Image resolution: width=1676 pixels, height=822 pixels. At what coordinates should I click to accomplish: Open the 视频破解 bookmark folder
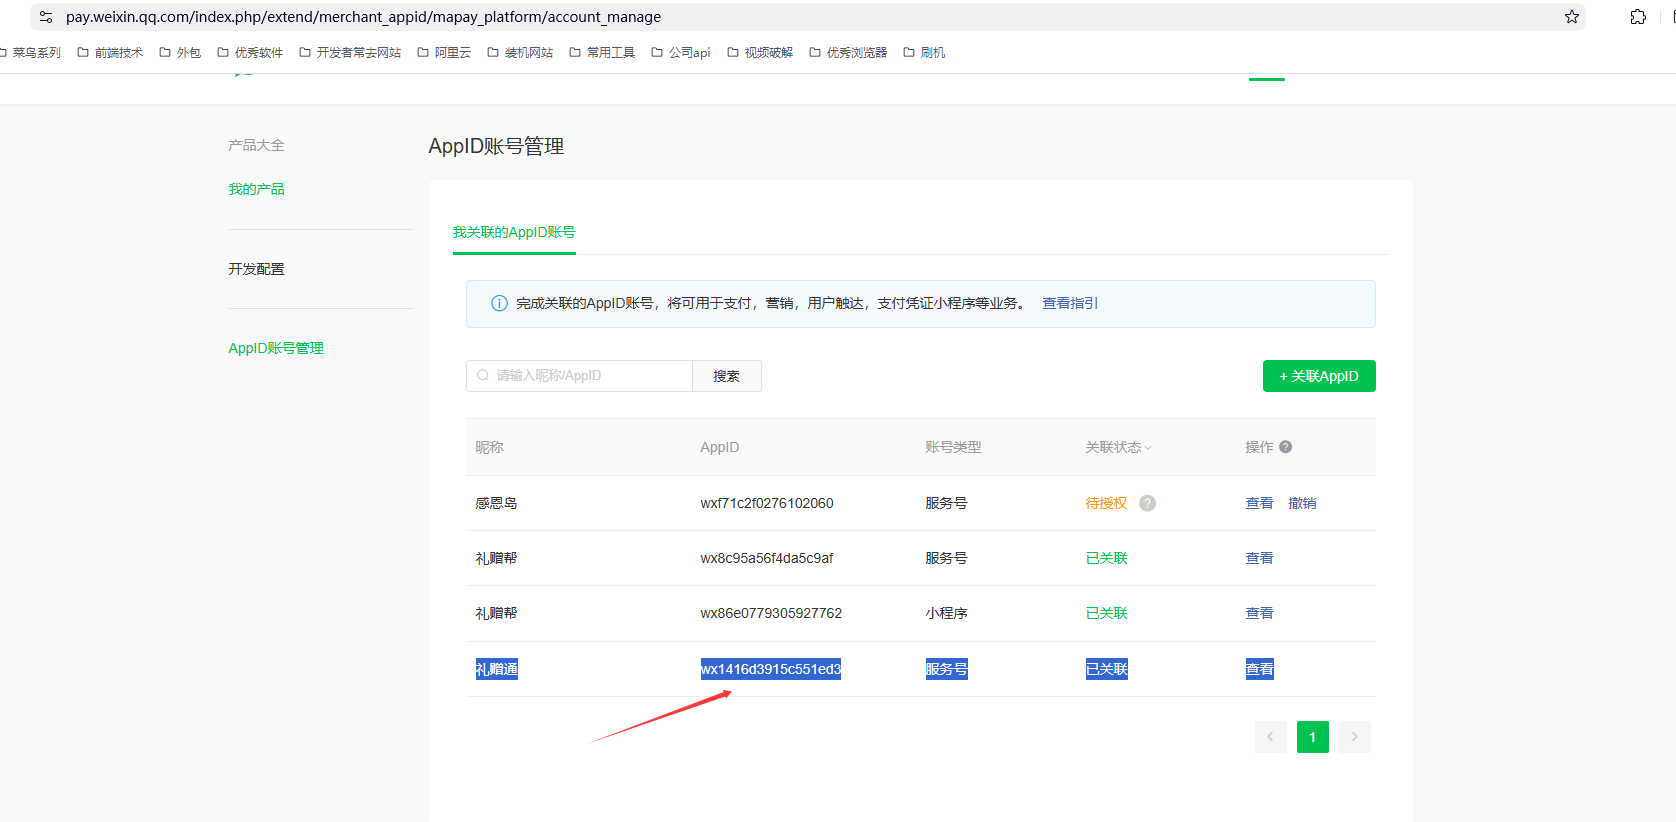760,53
